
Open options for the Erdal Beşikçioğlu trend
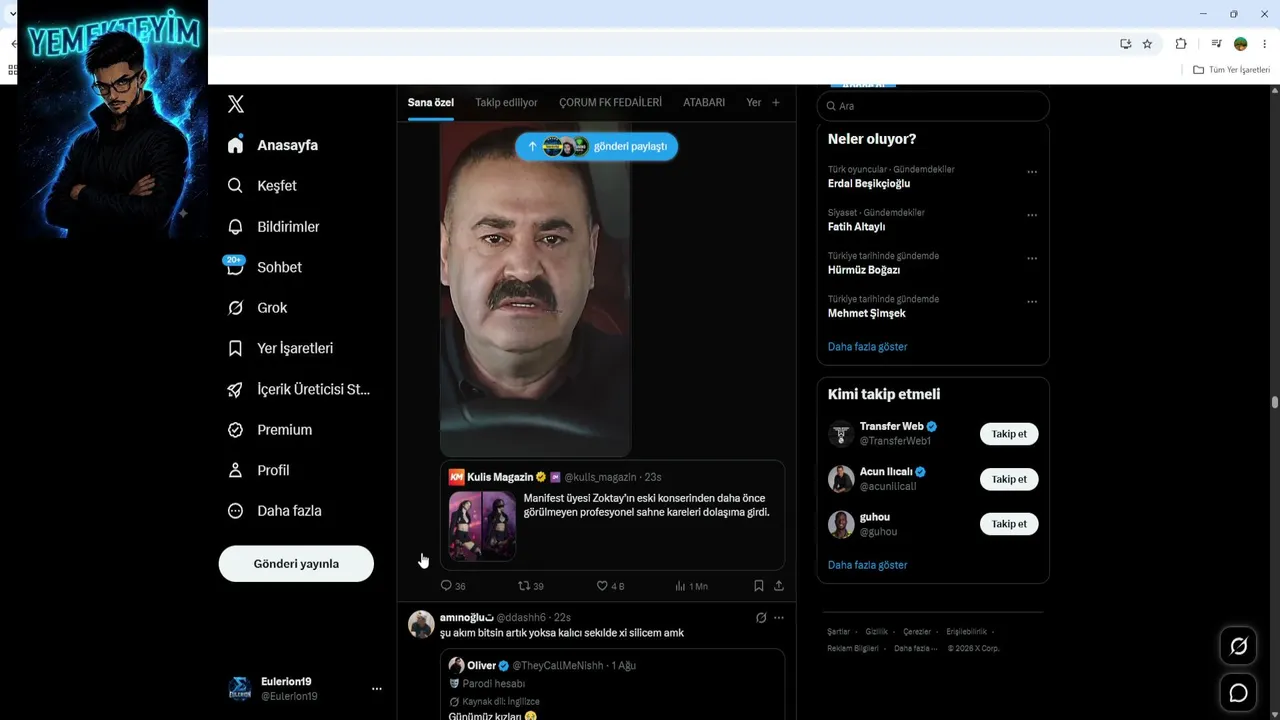click(1032, 172)
